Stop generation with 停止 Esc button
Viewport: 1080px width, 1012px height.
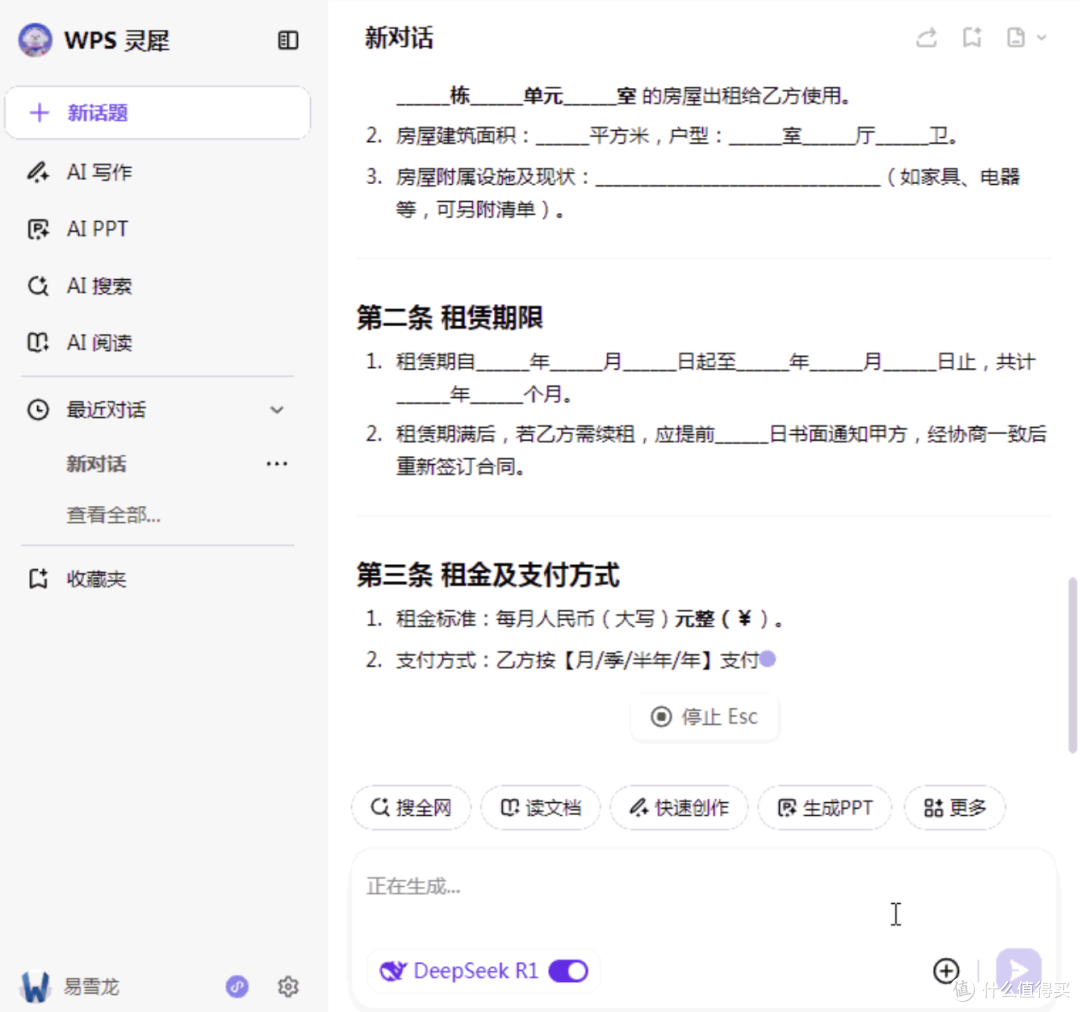705,717
